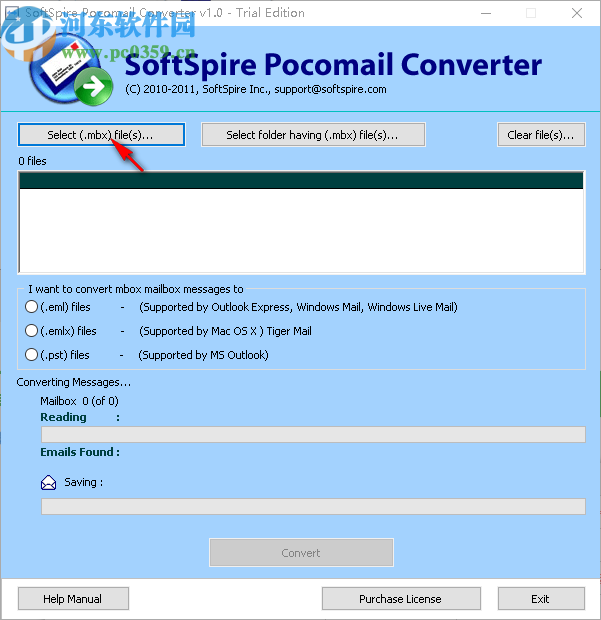Click the 'Converting Messages...' label
The width and height of the screenshot is (601, 620).
click(x=74, y=382)
